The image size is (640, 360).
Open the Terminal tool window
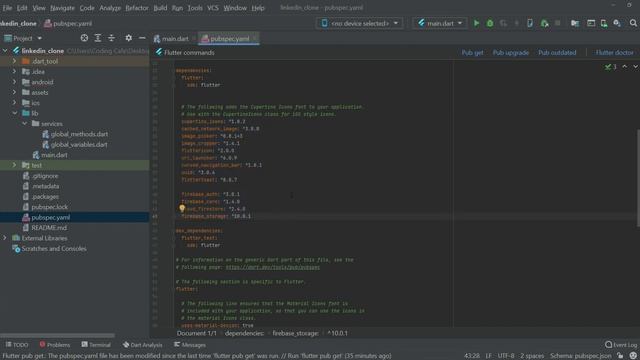coord(96,345)
